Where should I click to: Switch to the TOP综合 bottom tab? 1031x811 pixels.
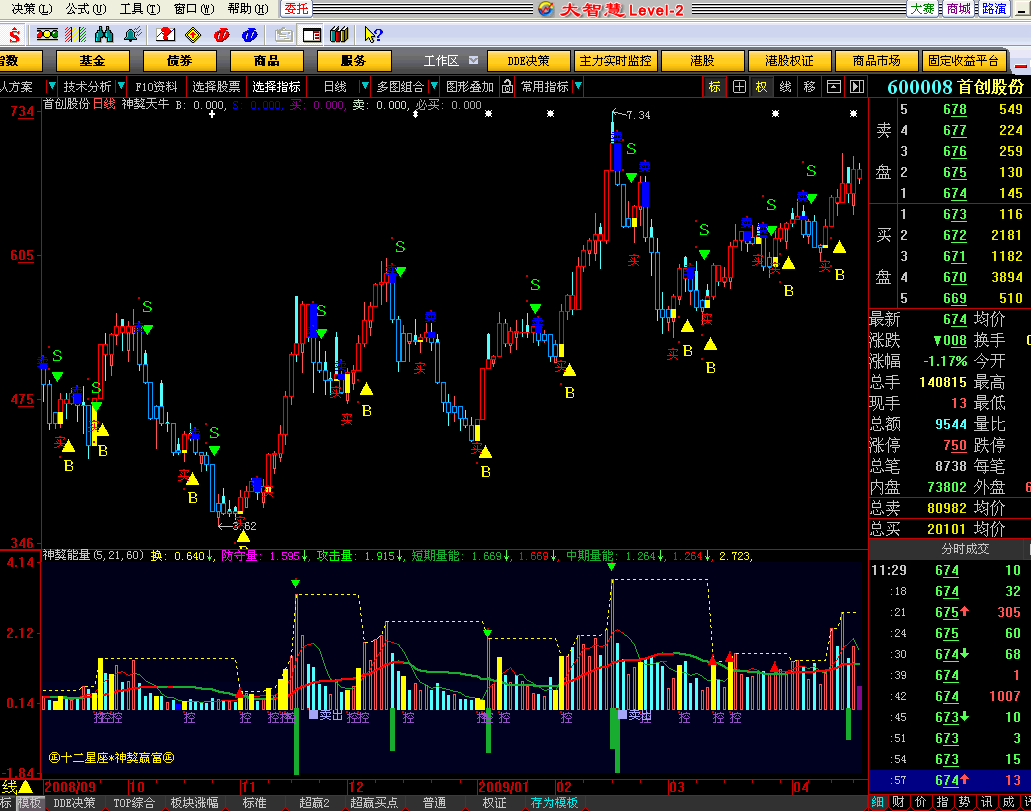pyautogui.click(x=134, y=803)
